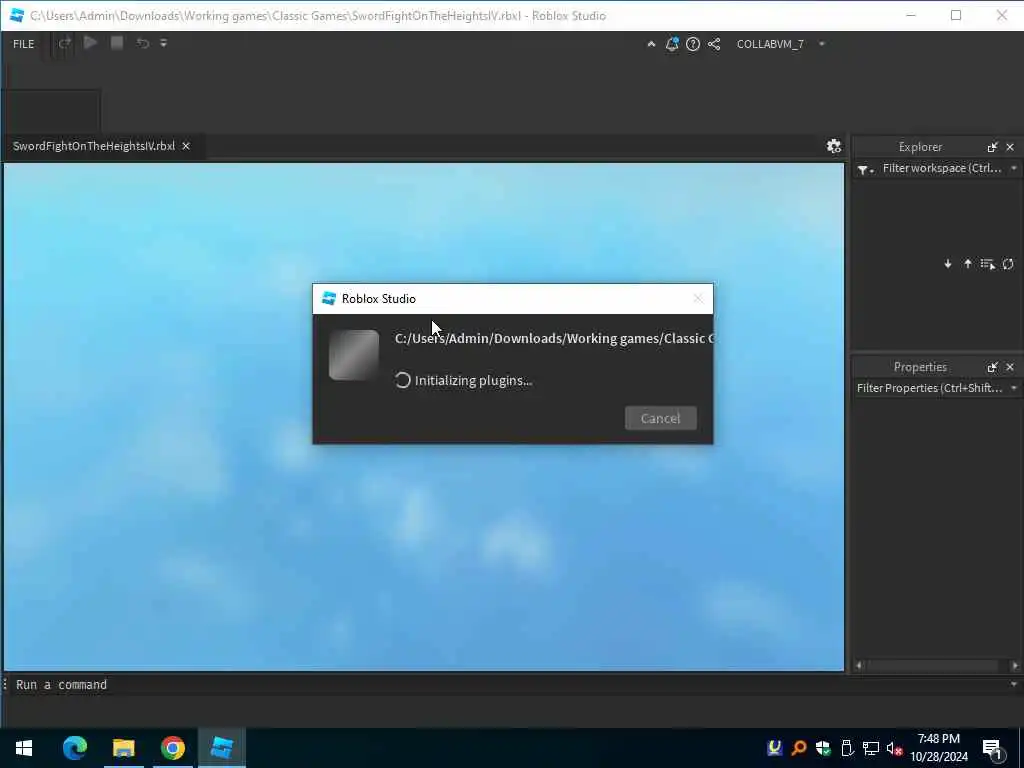
Task: Click the Explorer down arrow icon
Action: (948, 264)
